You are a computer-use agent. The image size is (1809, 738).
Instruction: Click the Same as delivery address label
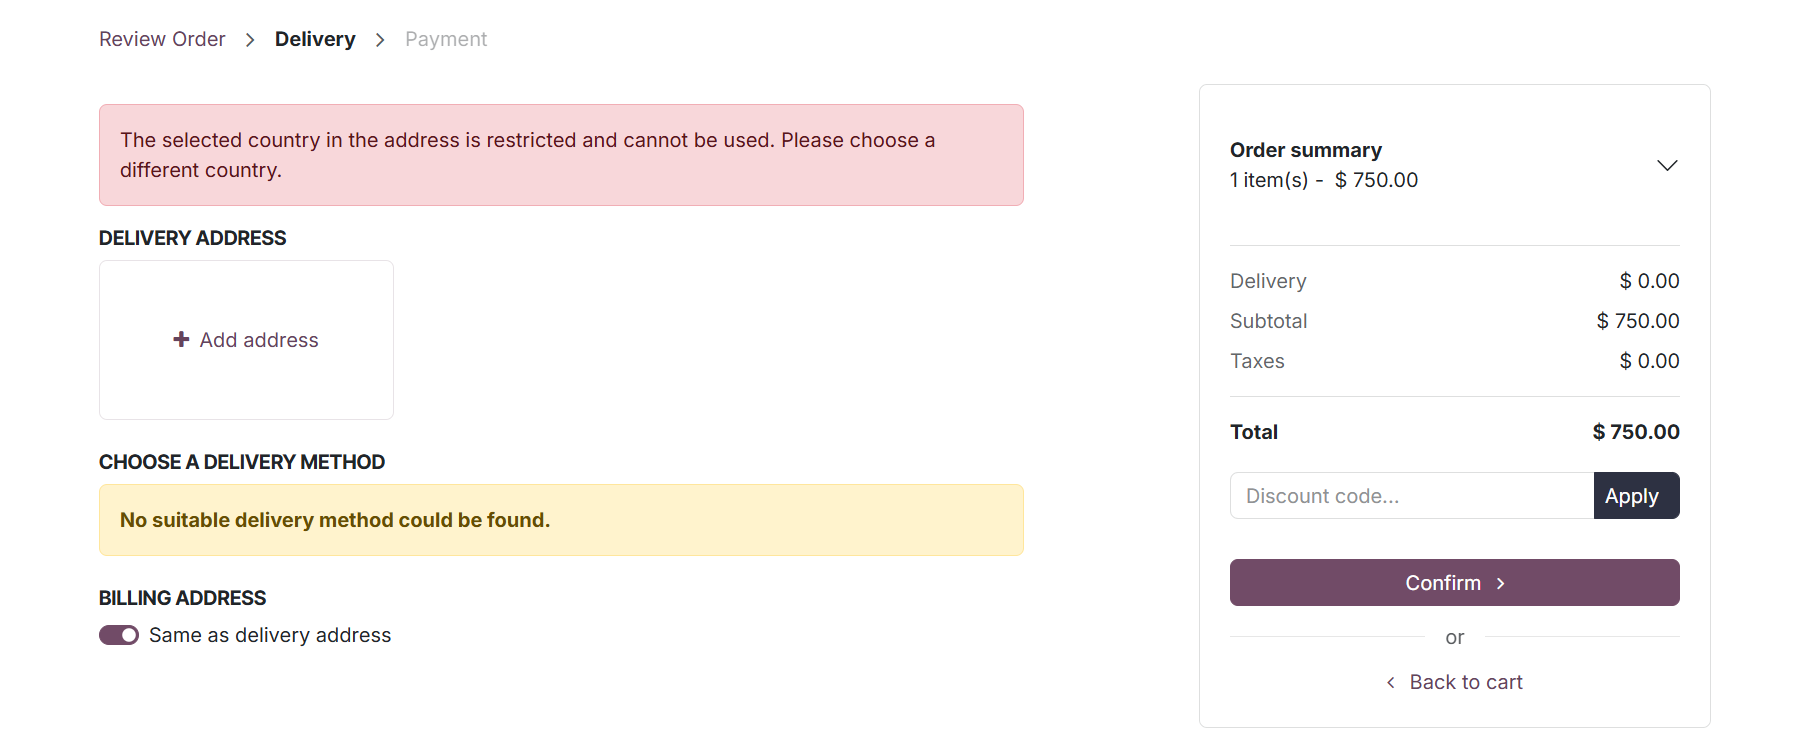pyautogui.click(x=270, y=635)
